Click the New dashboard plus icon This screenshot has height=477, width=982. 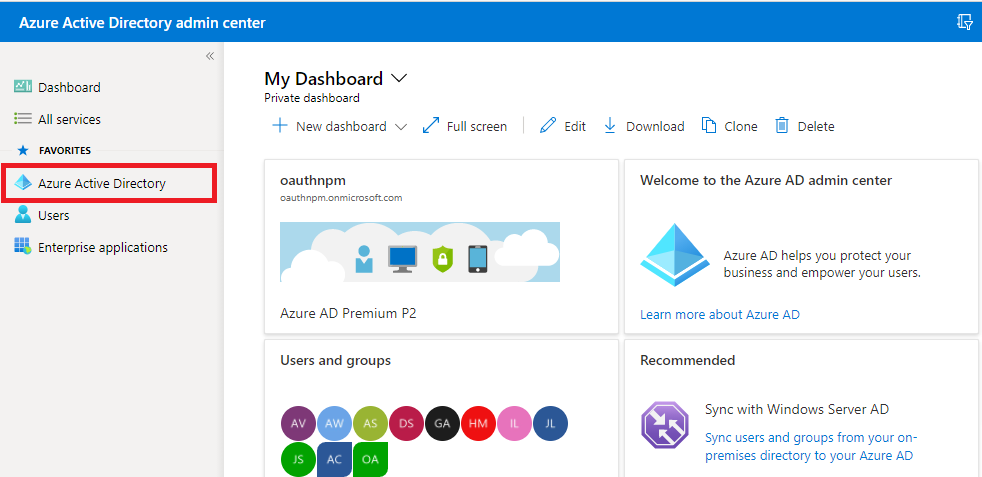tap(280, 126)
